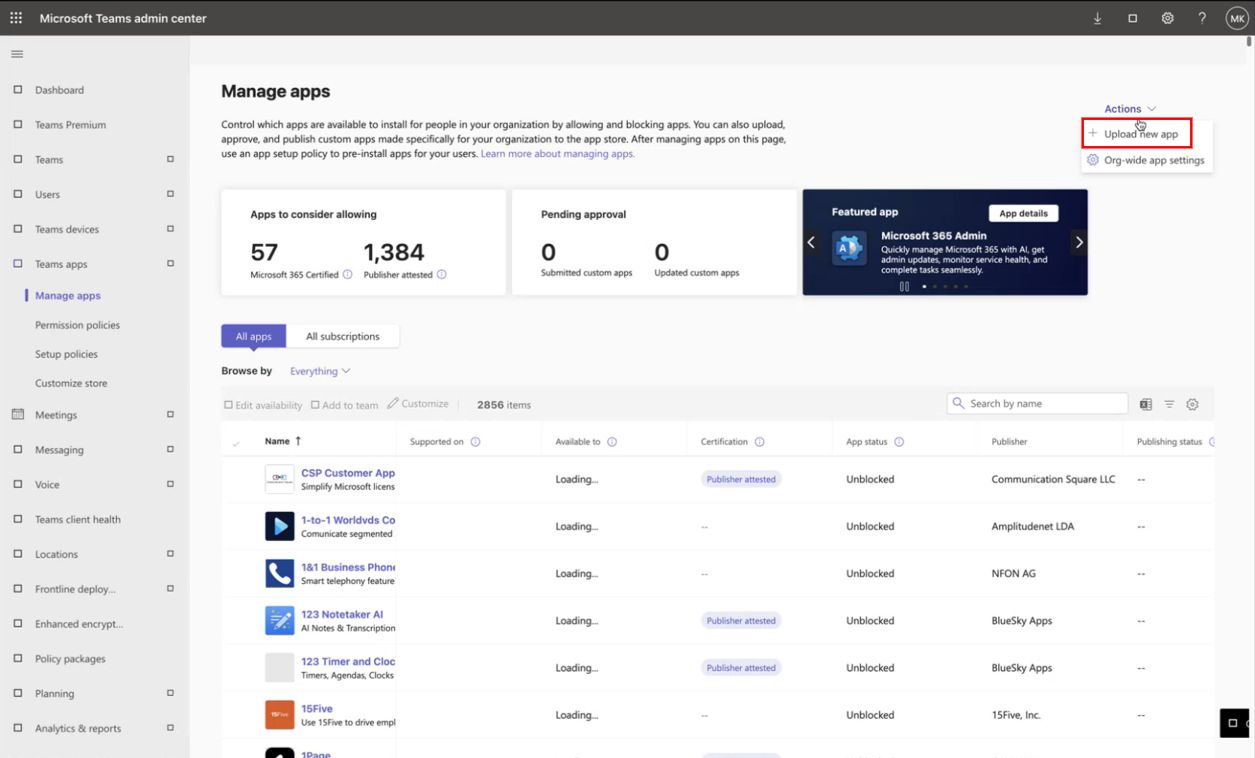Toggle the select-all checkmark in table header
Screen dimensions: 1255x758
236,443
